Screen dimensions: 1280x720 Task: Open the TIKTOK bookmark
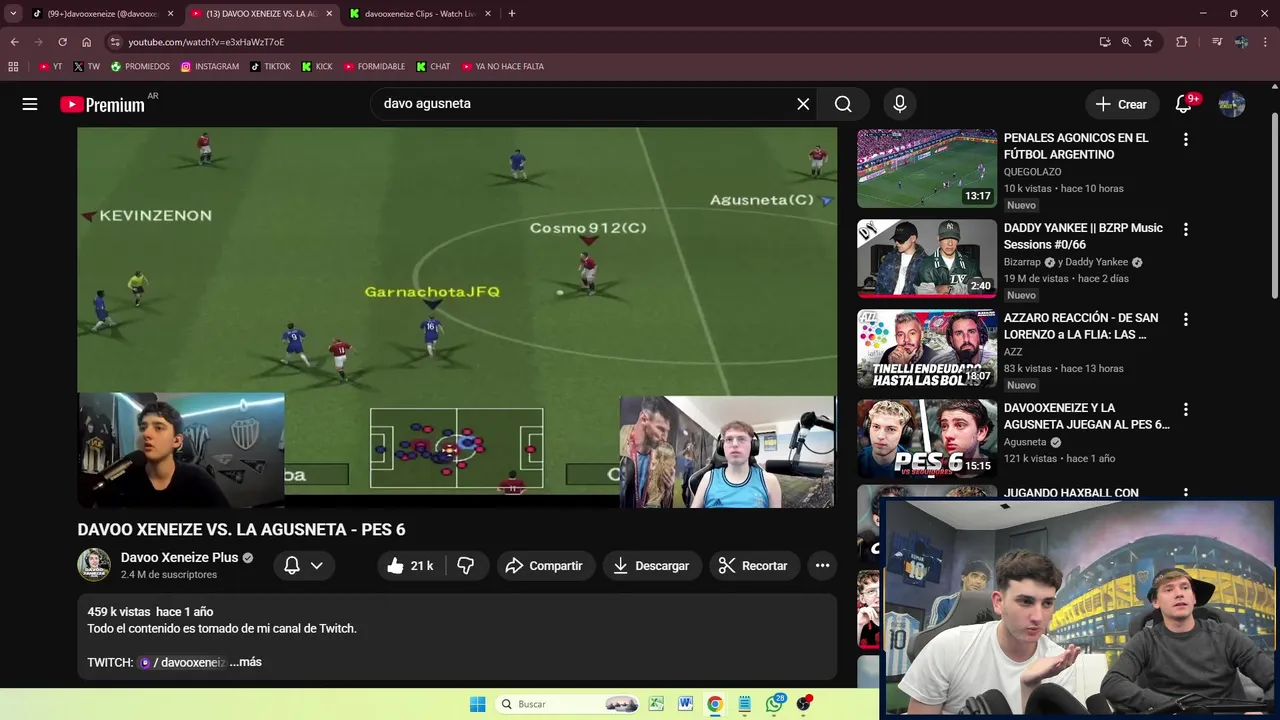point(270,67)
